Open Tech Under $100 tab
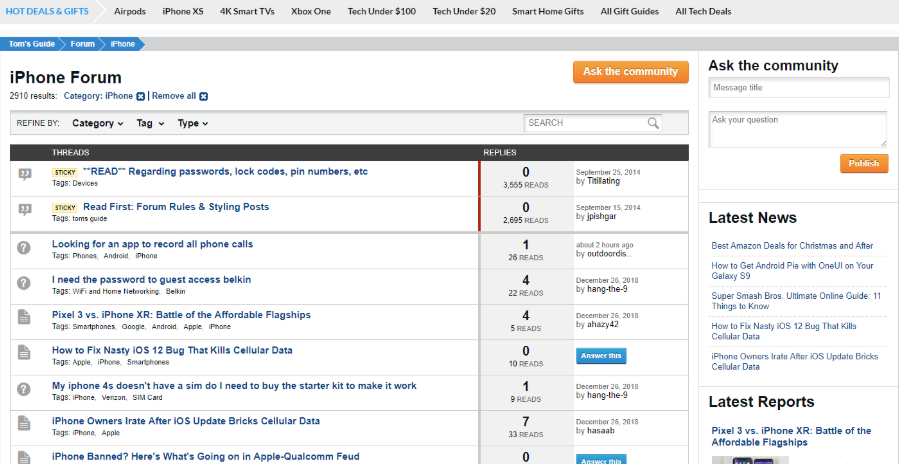This screenshot has height=464, width=899. 382,11
